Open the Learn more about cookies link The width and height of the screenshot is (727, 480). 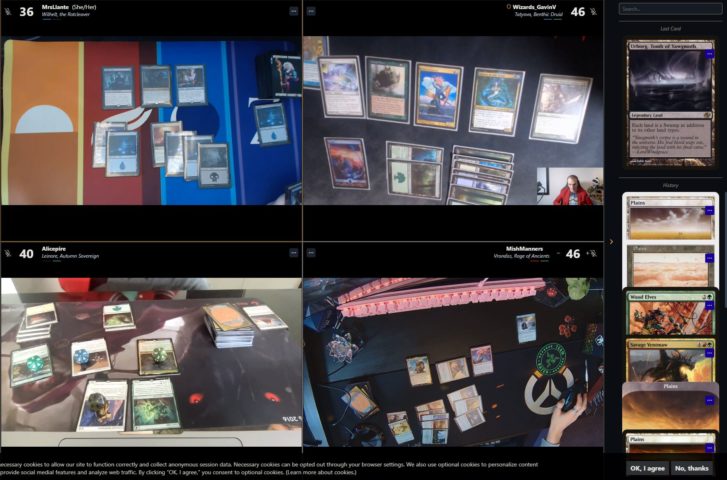[321, 472]
